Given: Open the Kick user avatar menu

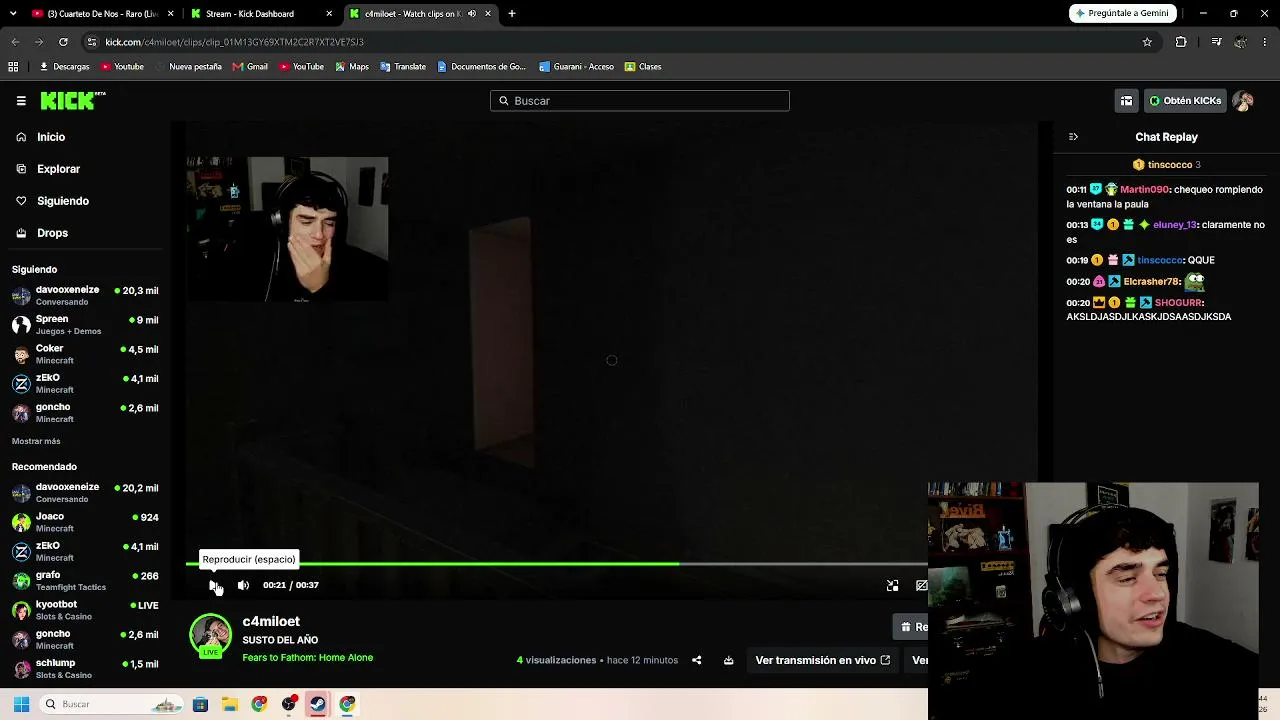Looking at the screenshot, I should click(1243, 100).
